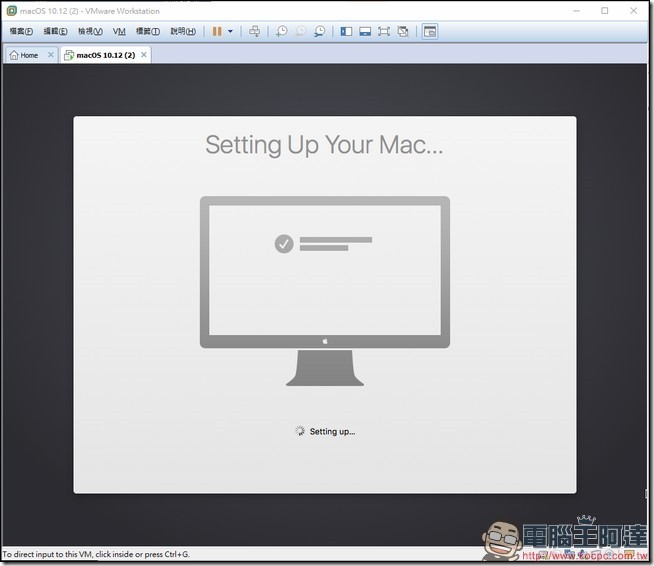Pause the virtual machine with the orange button
This screenshot has width=654, height=566.
tap(217, 31)
